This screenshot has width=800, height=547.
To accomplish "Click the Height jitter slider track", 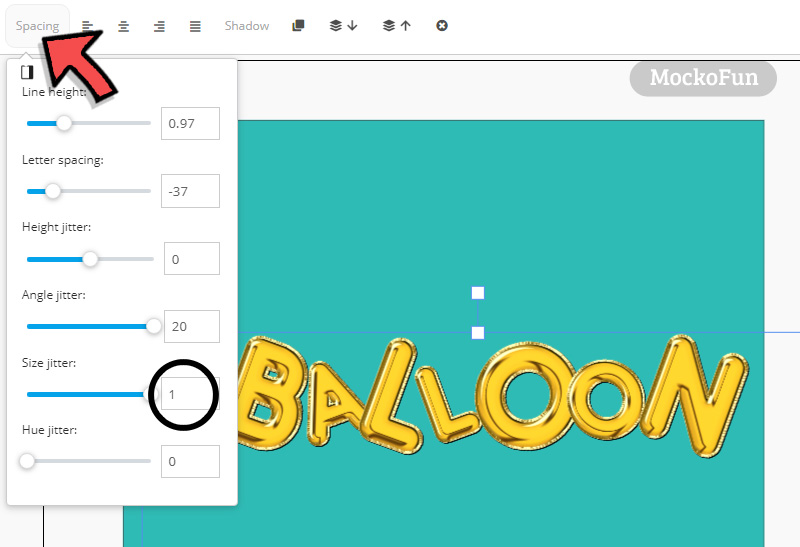I will click(x=90, y=259).
